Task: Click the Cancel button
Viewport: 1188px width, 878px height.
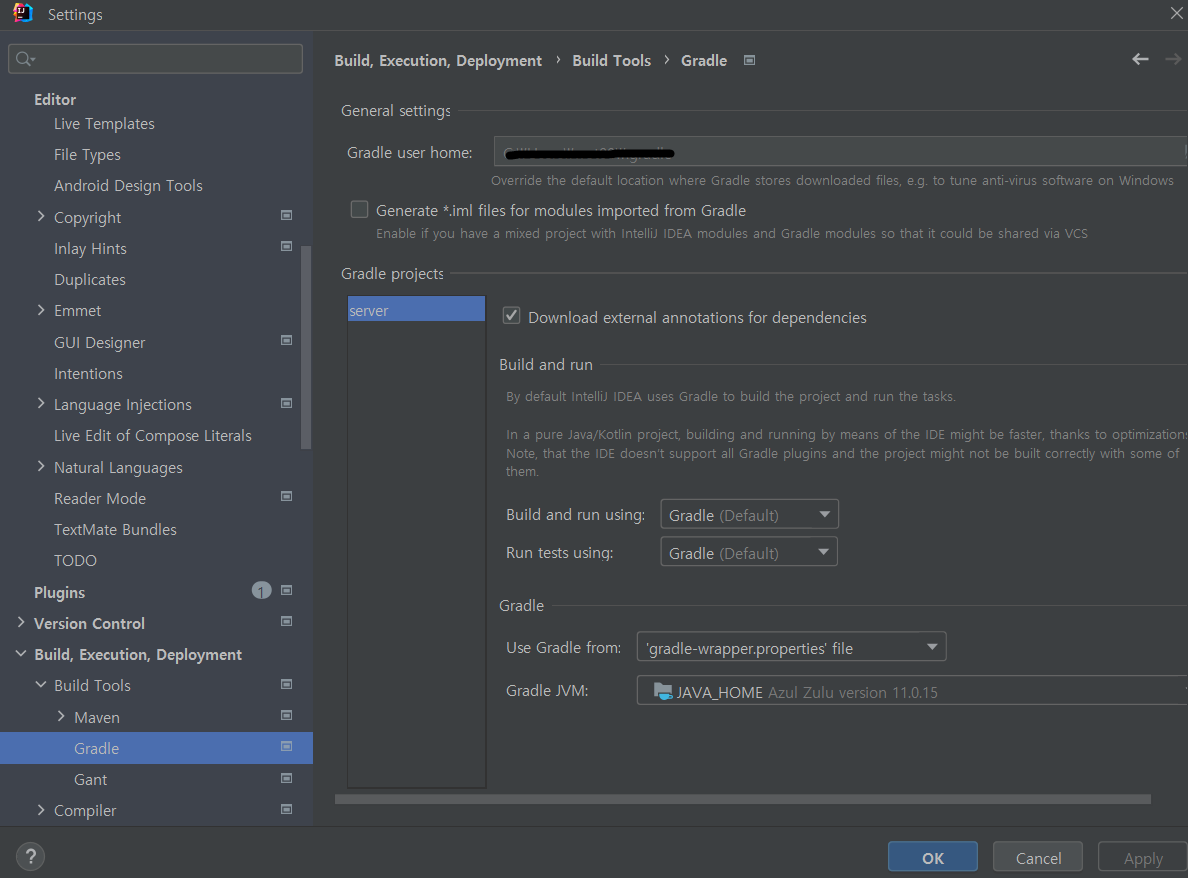Action: [x=1038, y=858]
